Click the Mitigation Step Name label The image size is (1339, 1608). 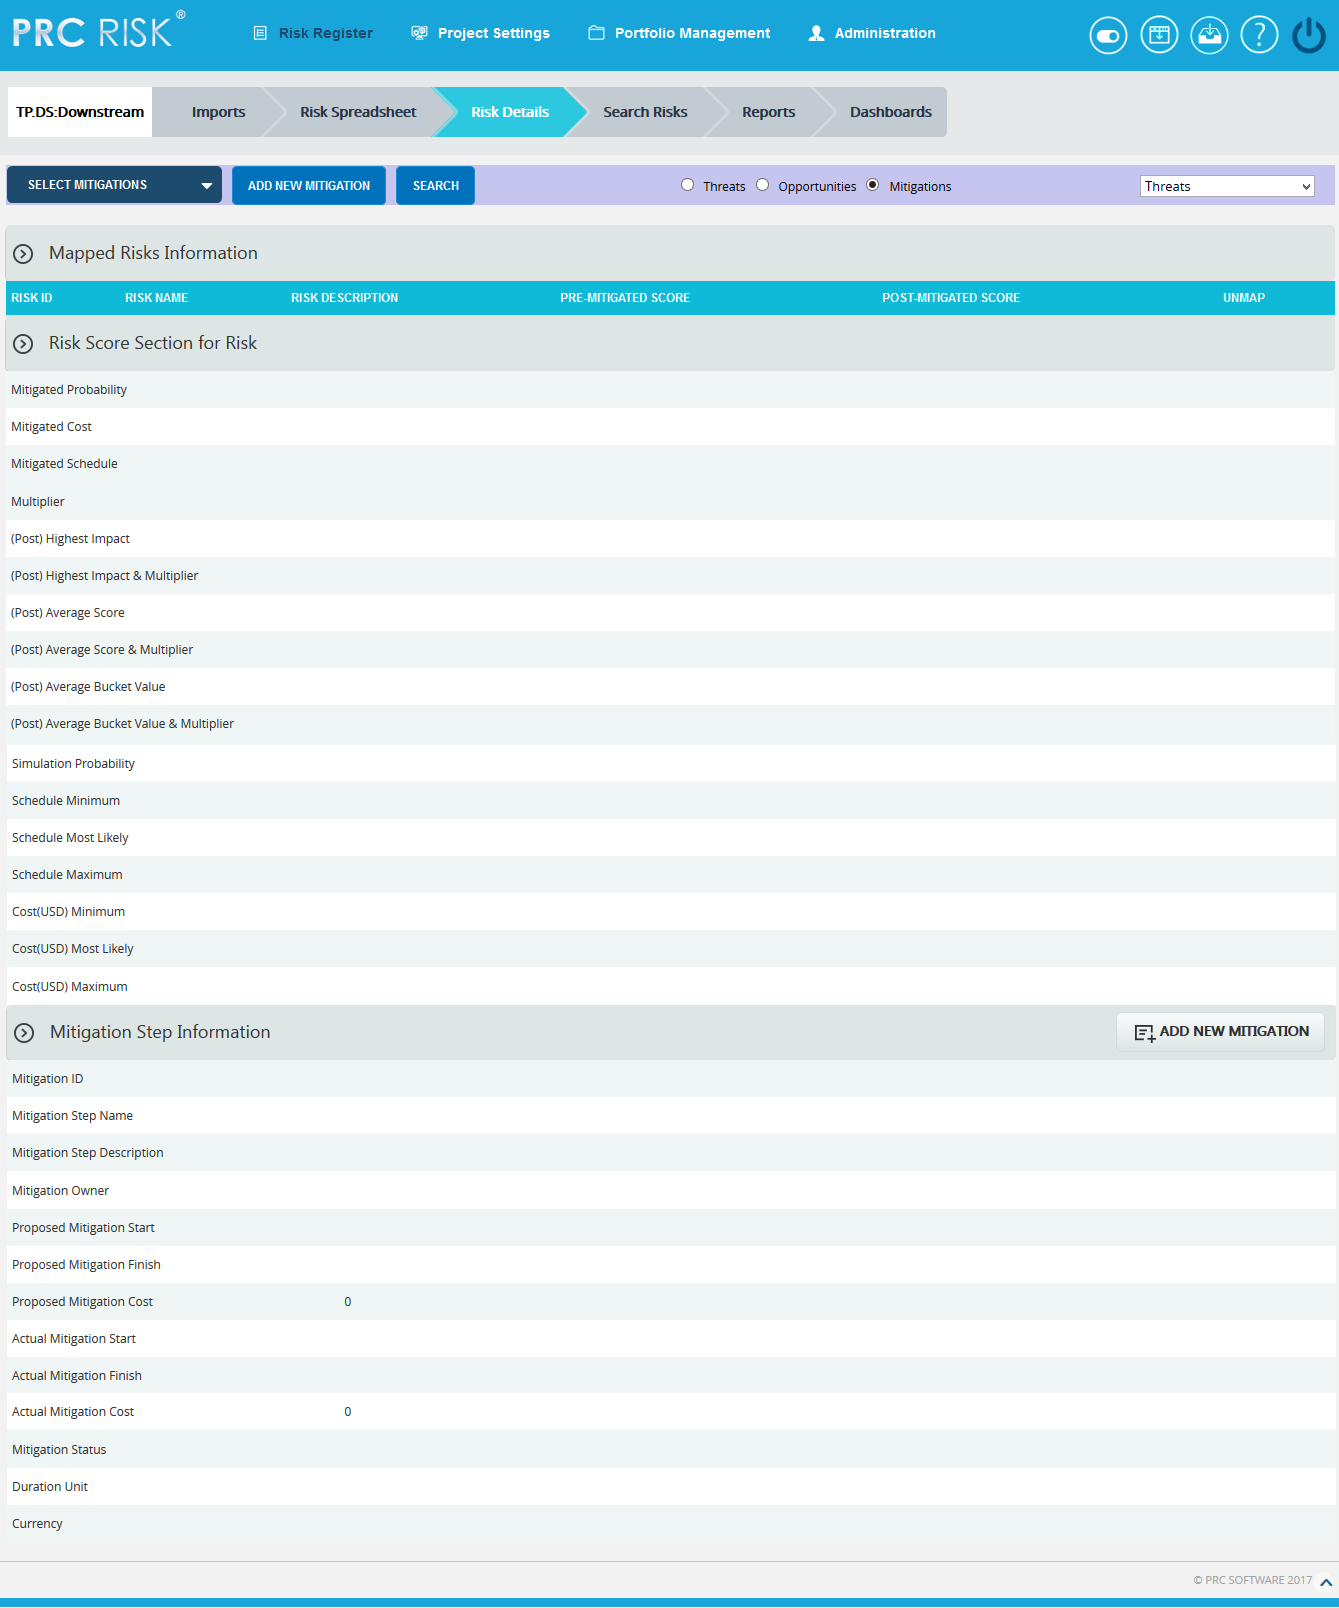point(72,1116)
